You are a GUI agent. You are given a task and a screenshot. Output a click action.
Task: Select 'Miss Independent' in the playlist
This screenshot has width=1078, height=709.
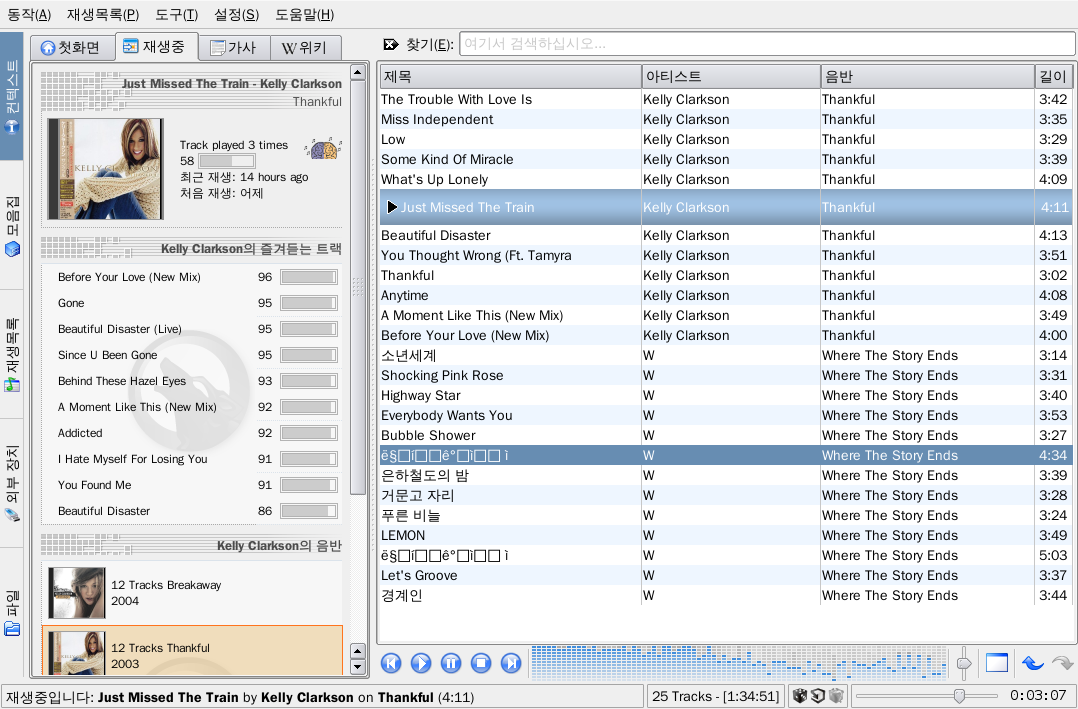[x=726, y=120]
